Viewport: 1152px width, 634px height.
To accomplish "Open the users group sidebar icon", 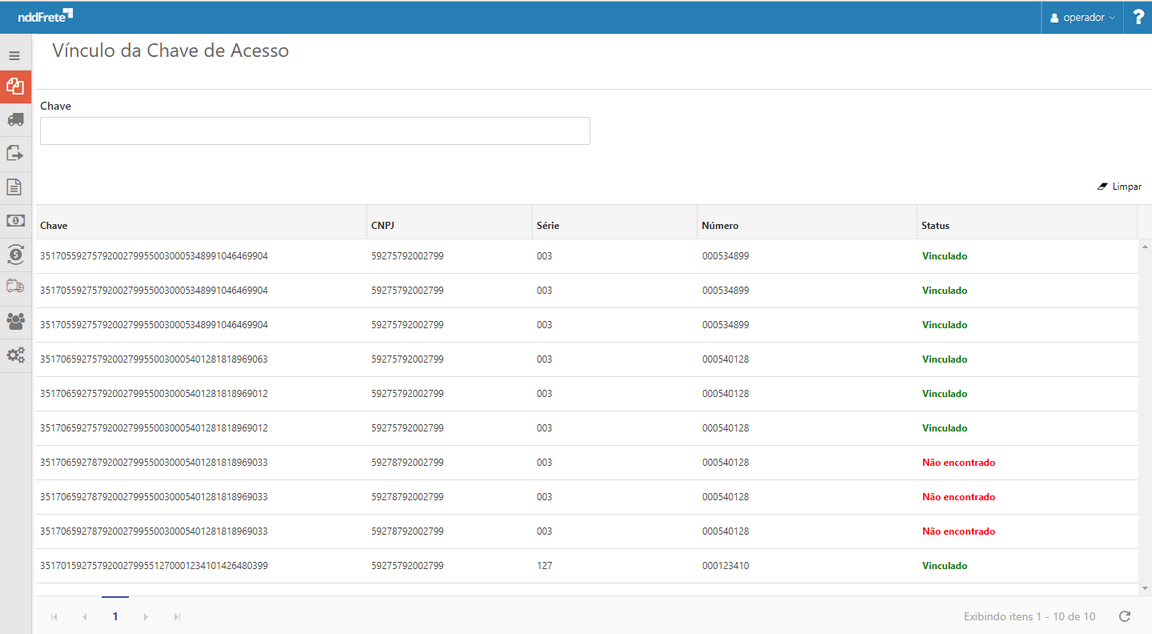I will 15,321.
